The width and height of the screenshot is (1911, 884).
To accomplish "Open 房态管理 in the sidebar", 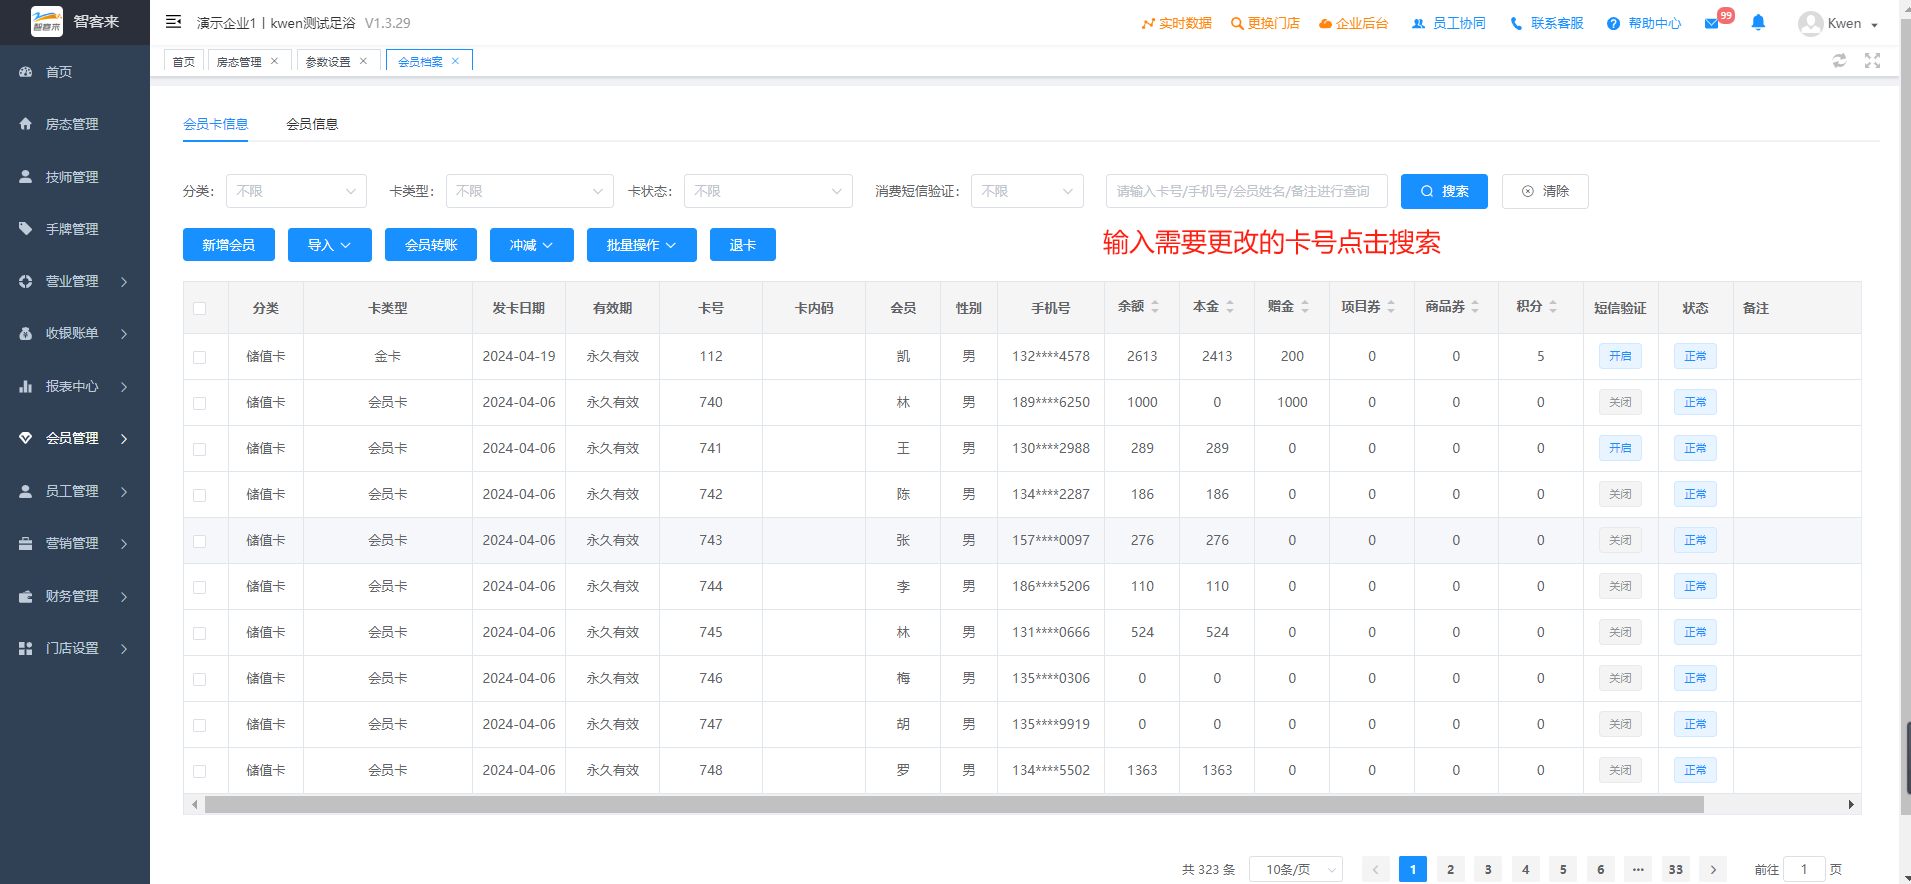I will pos(75,124).
